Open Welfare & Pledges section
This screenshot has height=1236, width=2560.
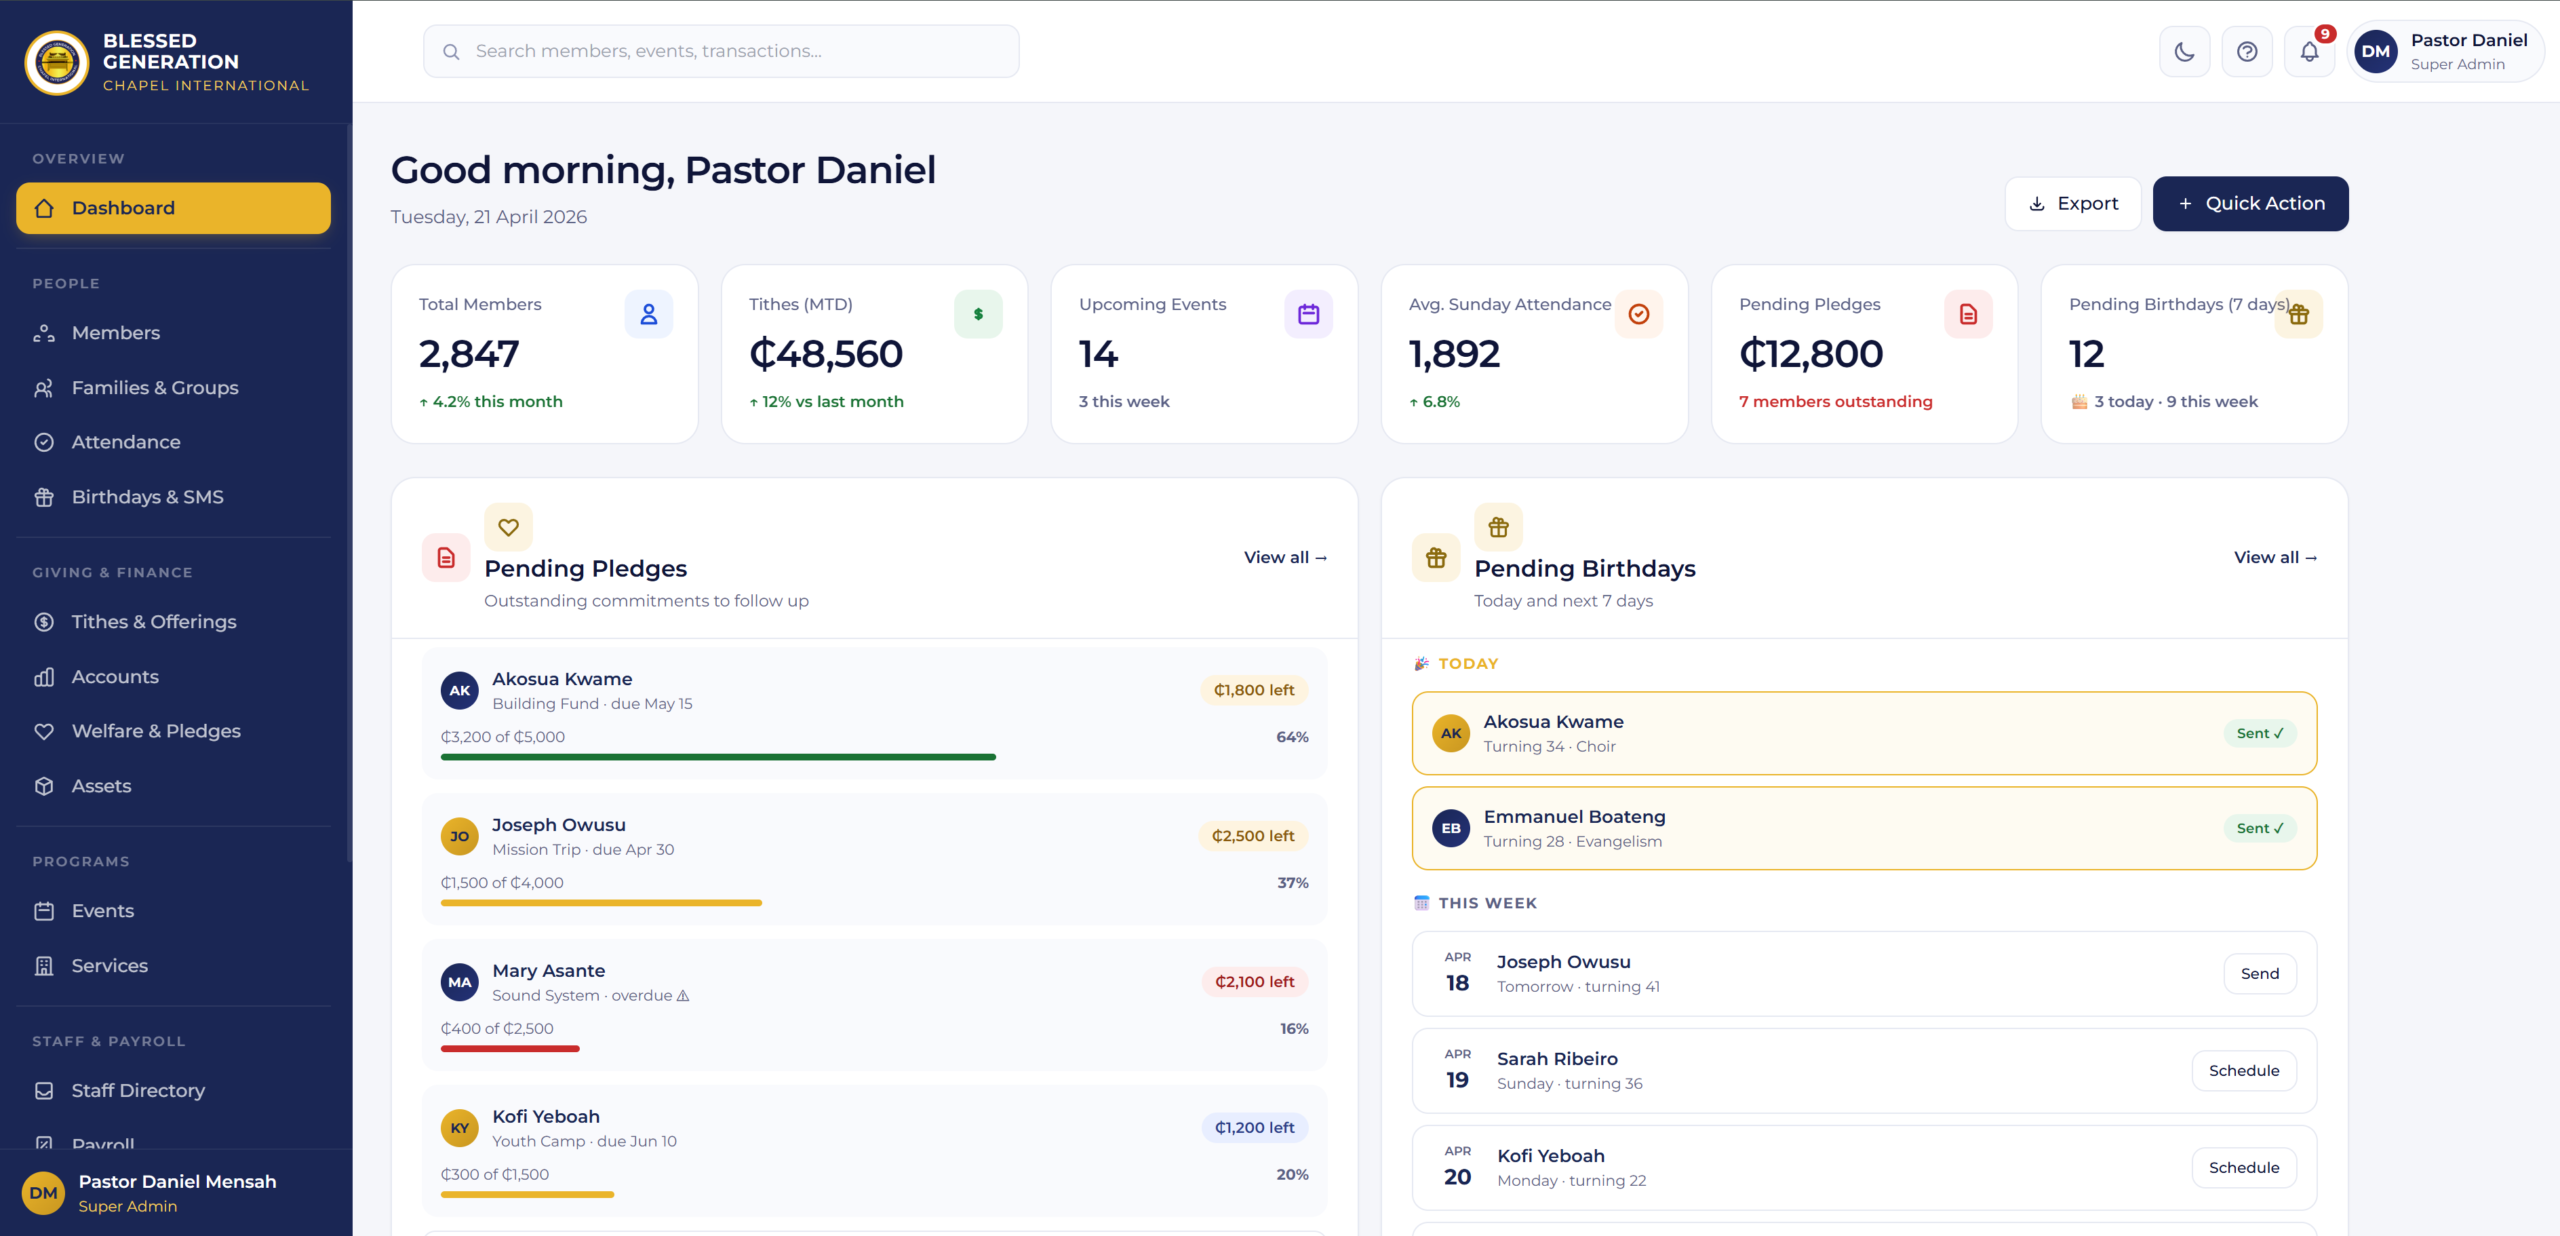click(173, 731)
